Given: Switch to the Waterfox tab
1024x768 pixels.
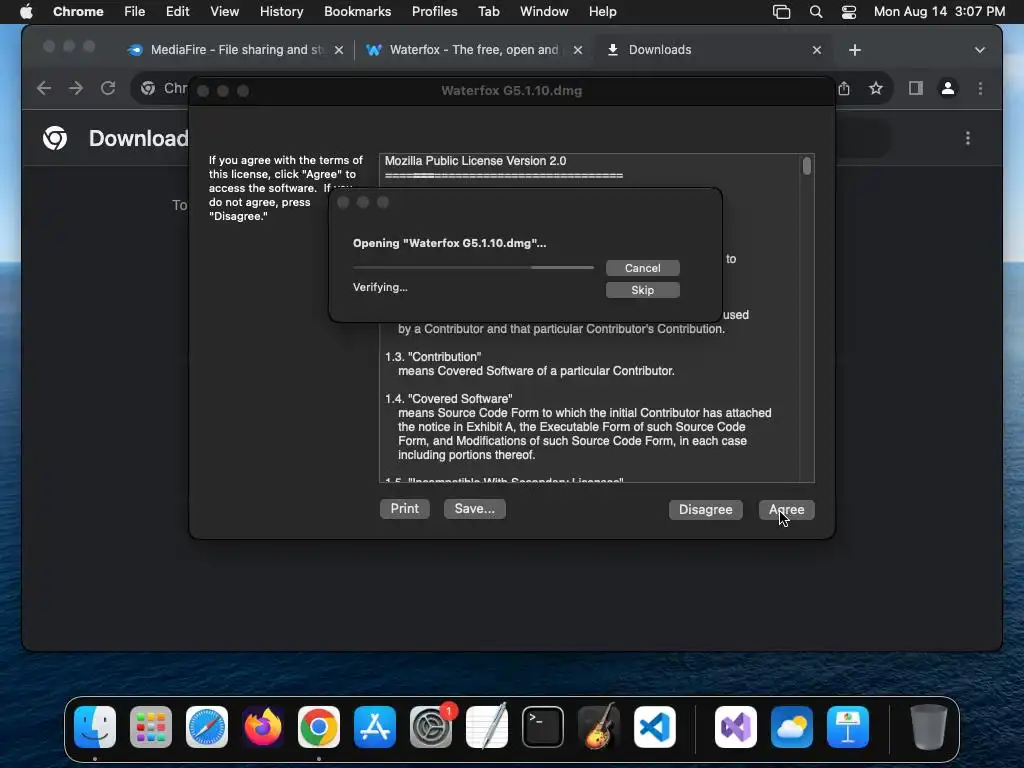Looking at the screenshot, I should coord(473,50).
